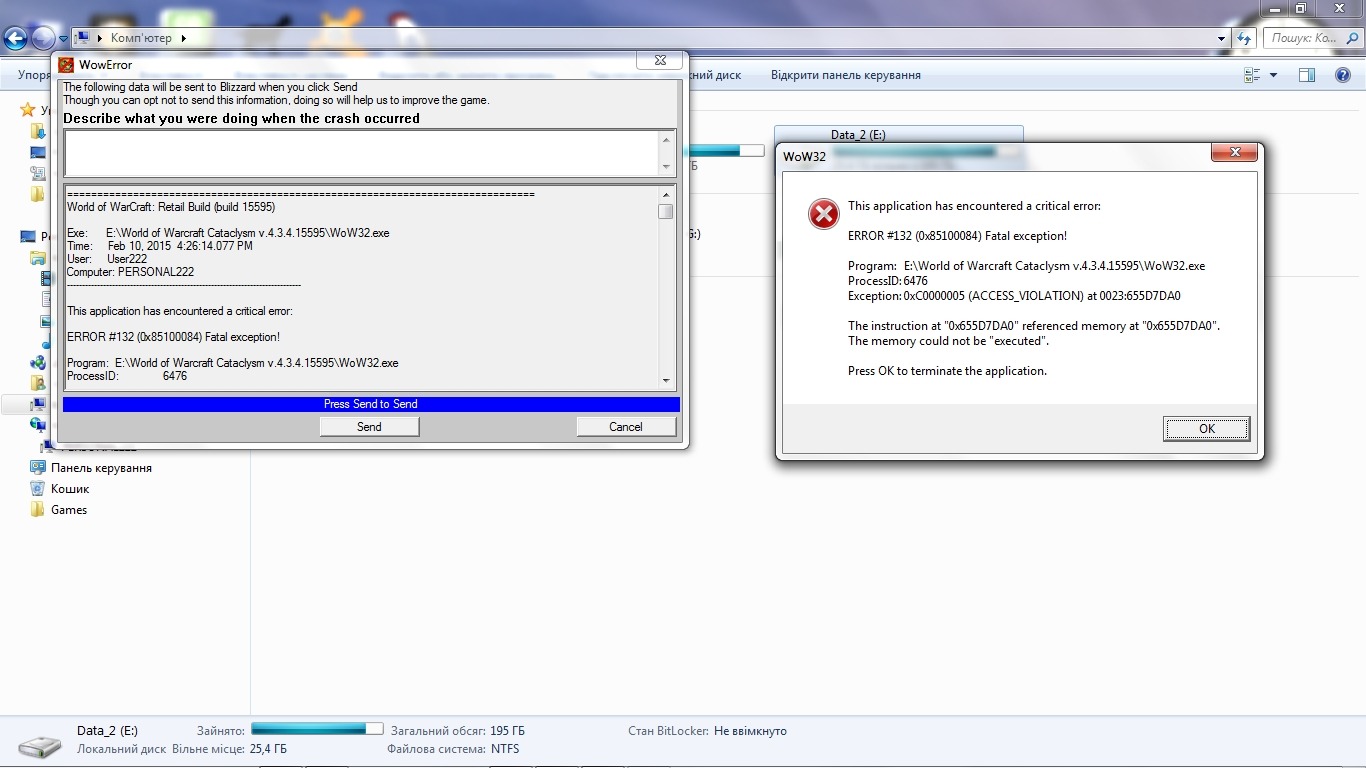Click the Explorer Forward arrow button

[43, 39]
